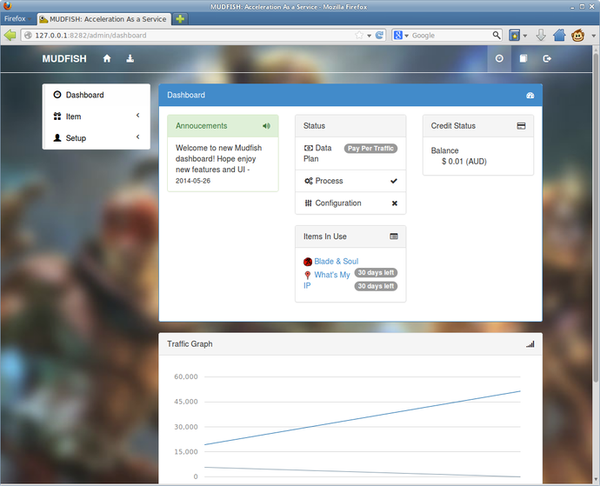Click the credit card icon in Credit Status

click(x=521, y=126)
